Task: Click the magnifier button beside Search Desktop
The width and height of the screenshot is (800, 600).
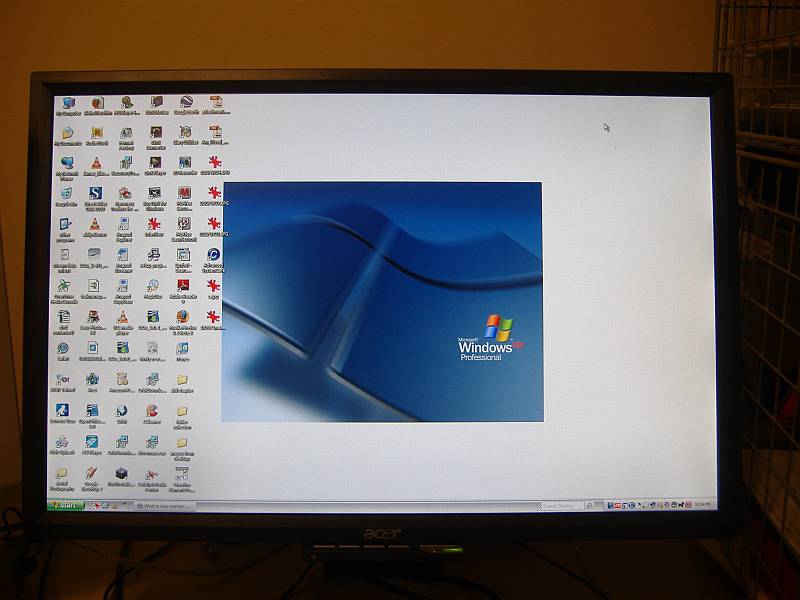Action: (x=589, y=506)
